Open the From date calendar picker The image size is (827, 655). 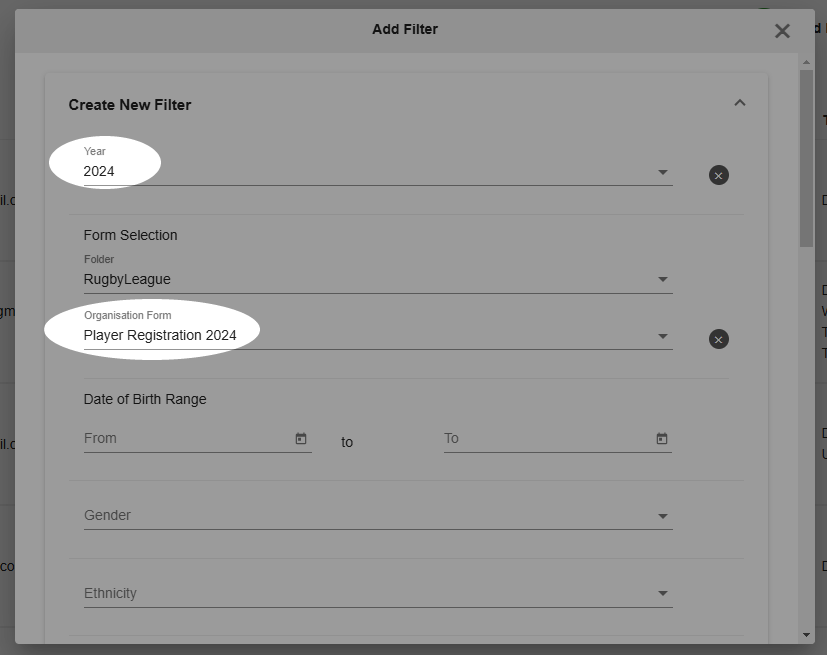[301, 438]
